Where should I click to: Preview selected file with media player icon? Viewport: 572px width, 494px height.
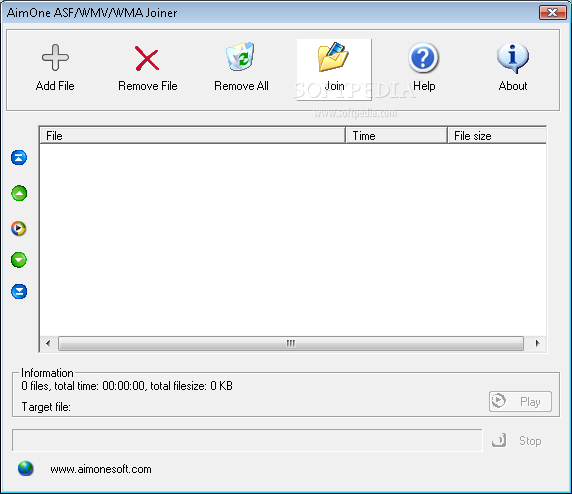(x=19, y=228)
